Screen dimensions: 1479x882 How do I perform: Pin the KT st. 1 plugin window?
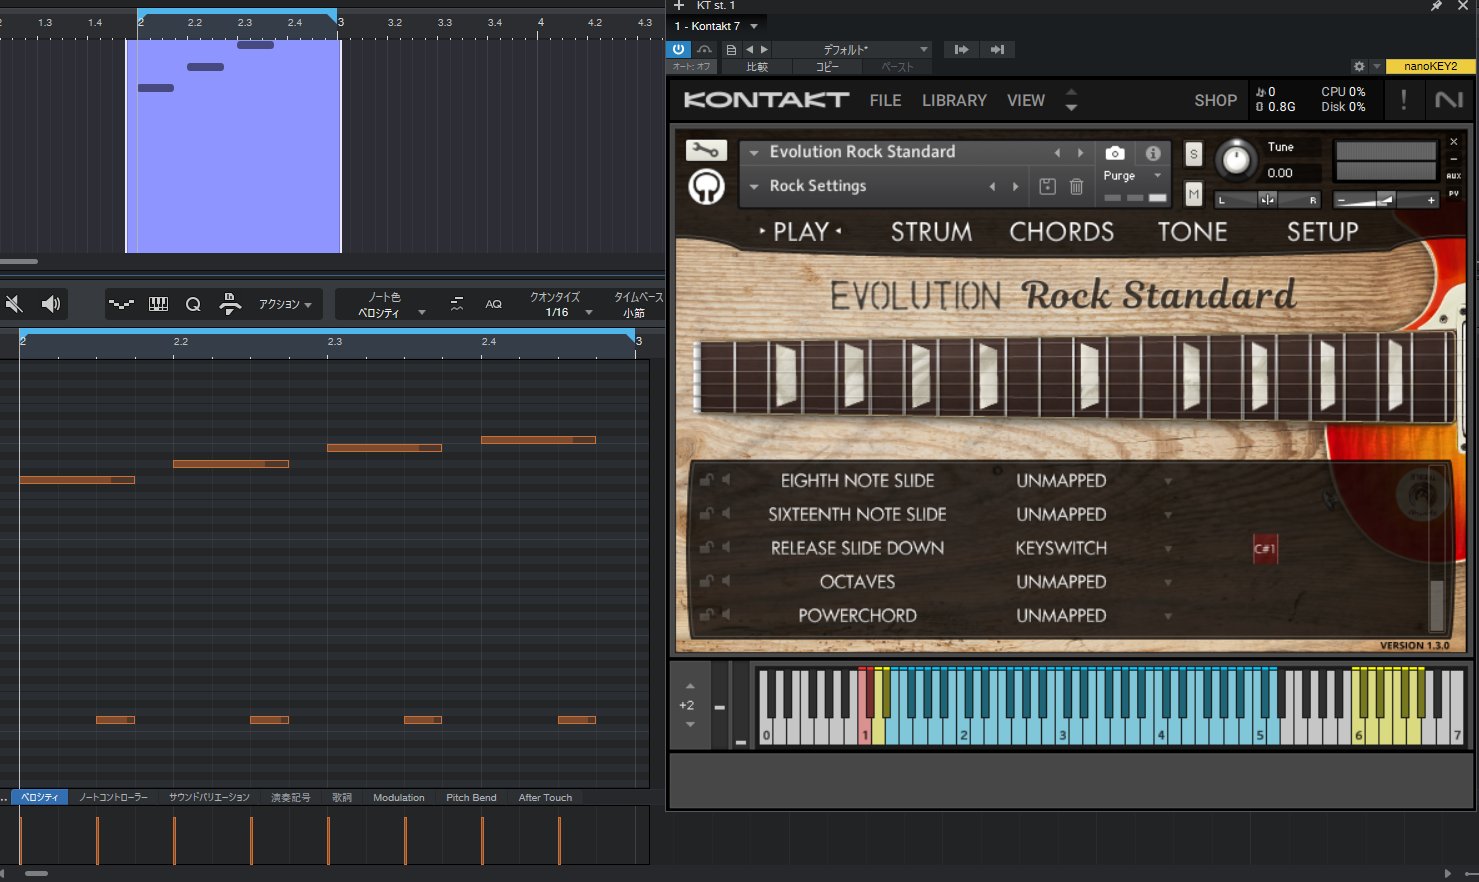coord(1436,6)
